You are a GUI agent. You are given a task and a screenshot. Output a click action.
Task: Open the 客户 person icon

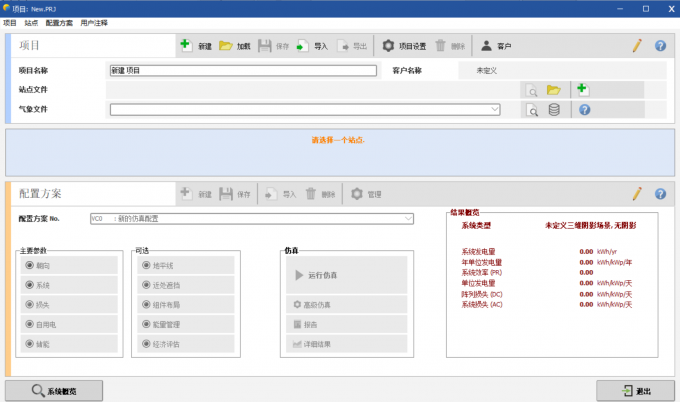pos(487,46)
